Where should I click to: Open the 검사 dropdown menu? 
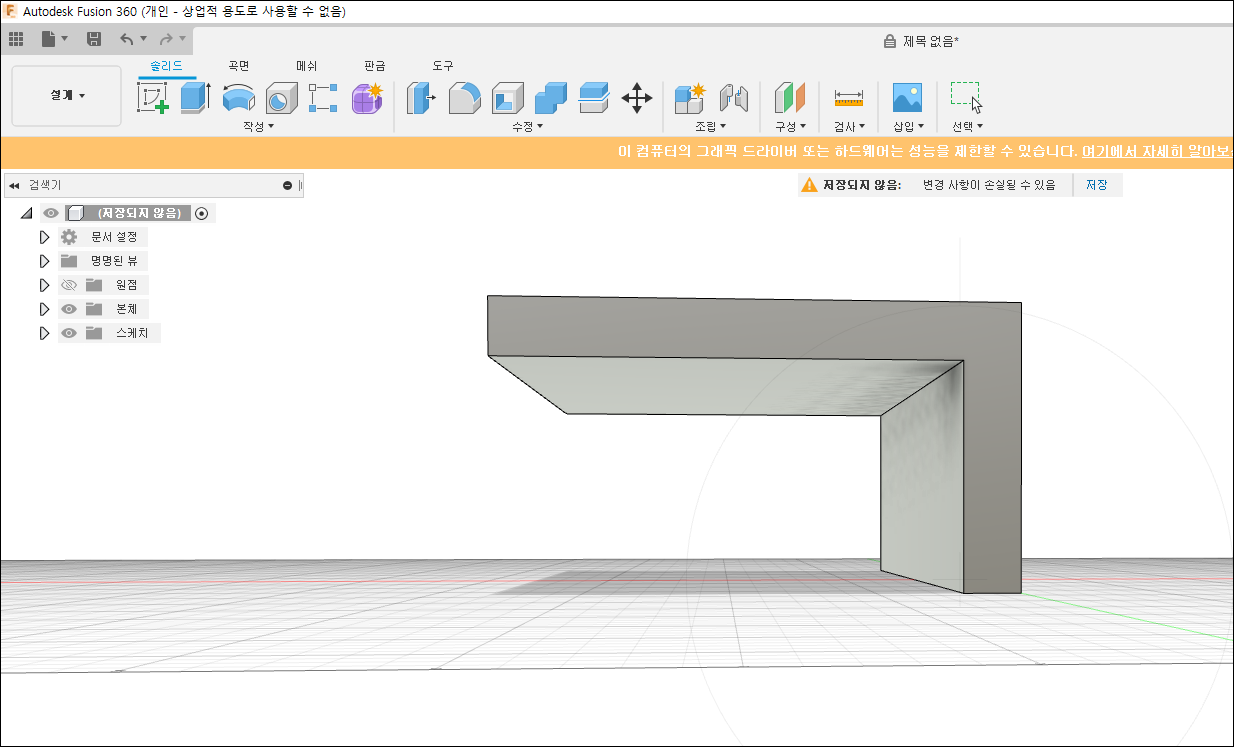pos(849,127)
